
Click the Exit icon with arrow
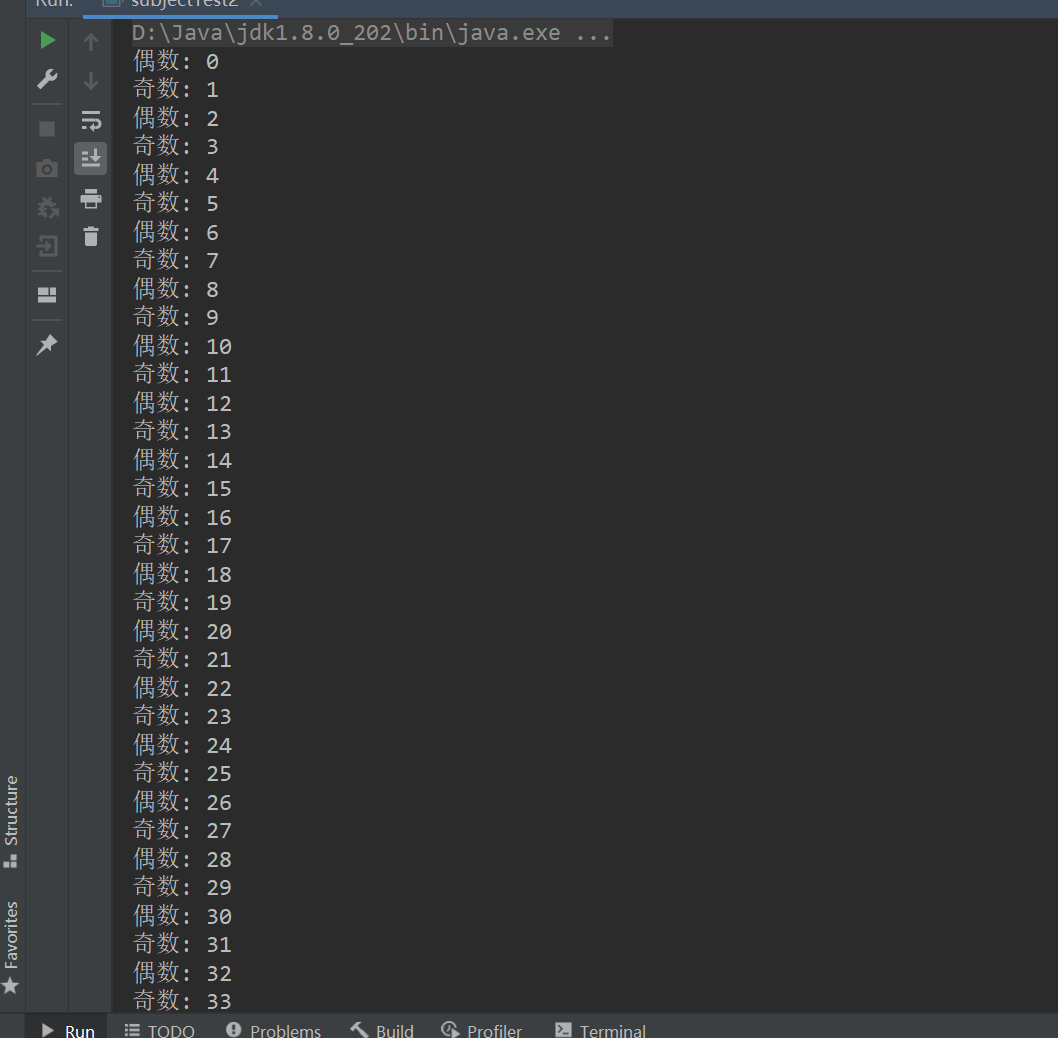[x=47, y=246]
